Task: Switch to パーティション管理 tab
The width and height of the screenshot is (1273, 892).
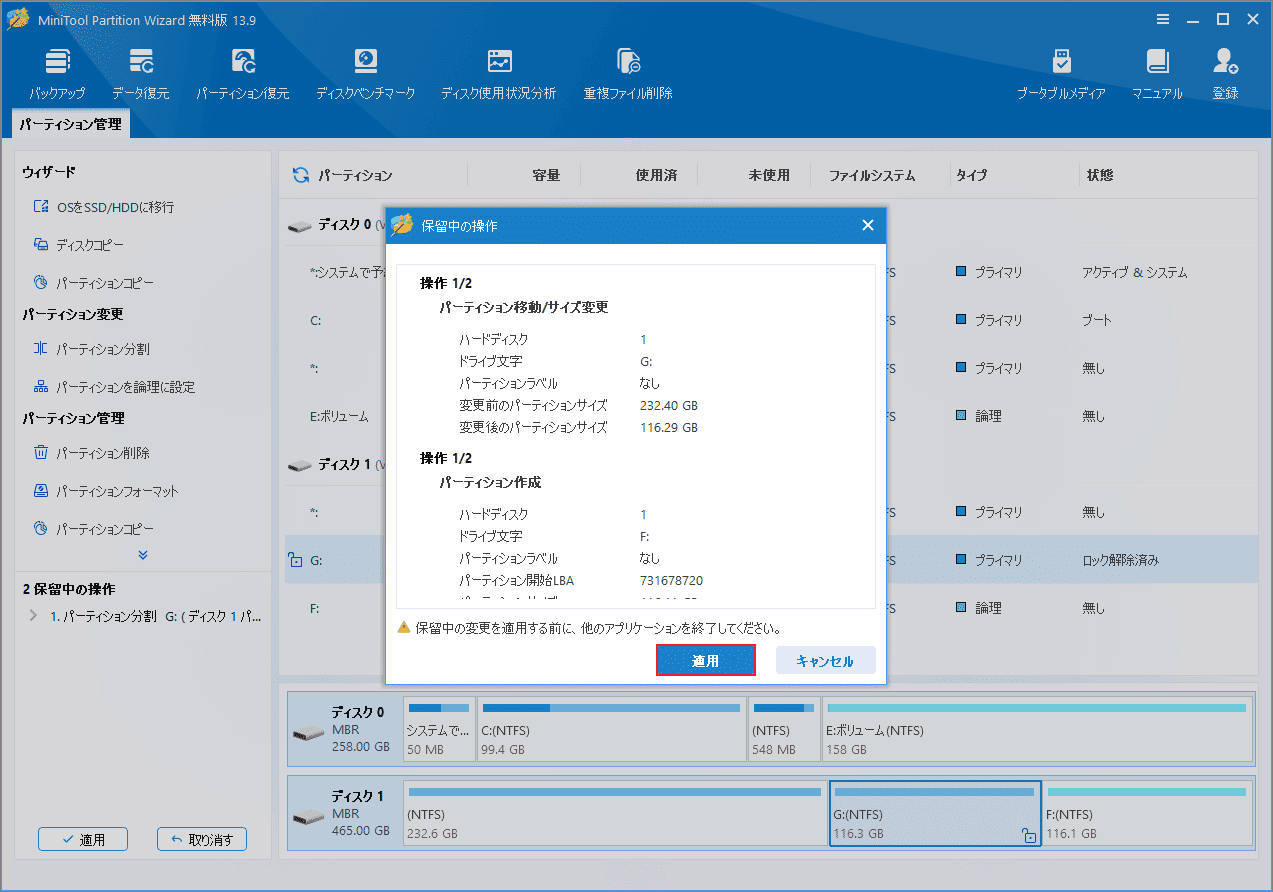Action: pos(71,125)
